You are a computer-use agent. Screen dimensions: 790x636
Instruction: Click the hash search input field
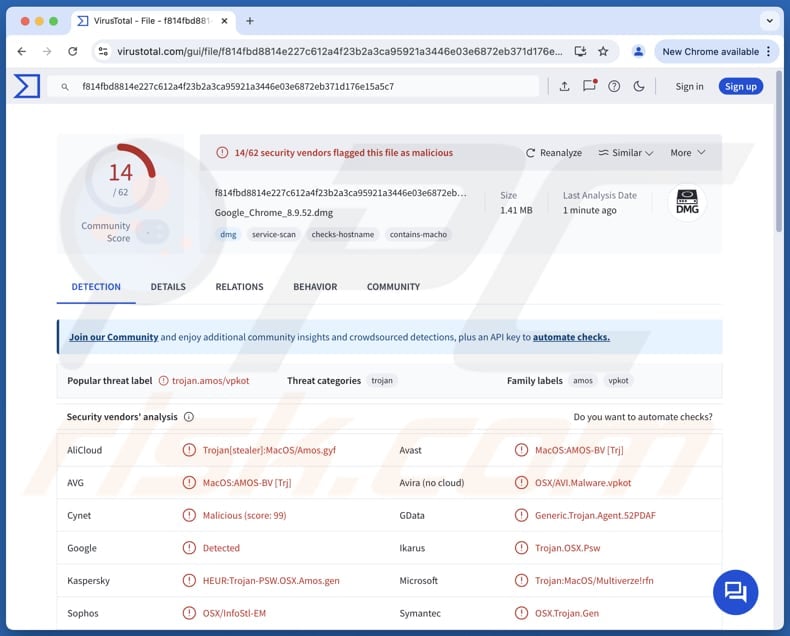pyautogui.click(x=293, y=87)
